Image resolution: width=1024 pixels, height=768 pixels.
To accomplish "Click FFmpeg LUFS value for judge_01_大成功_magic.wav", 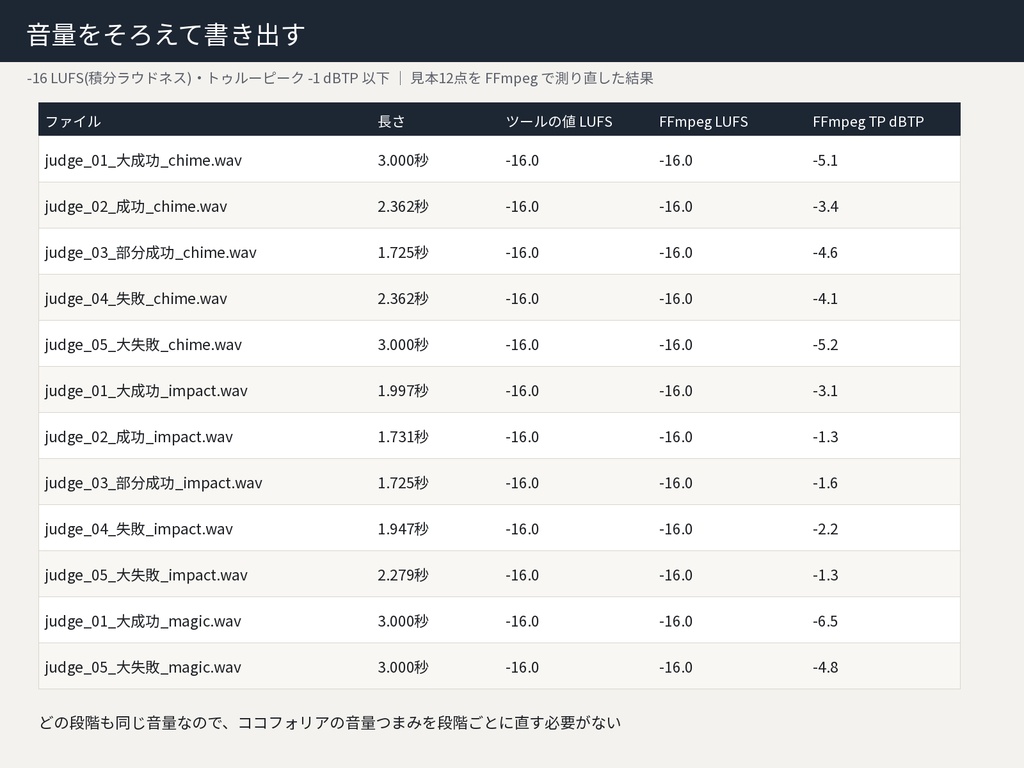I will click(676, 621).
